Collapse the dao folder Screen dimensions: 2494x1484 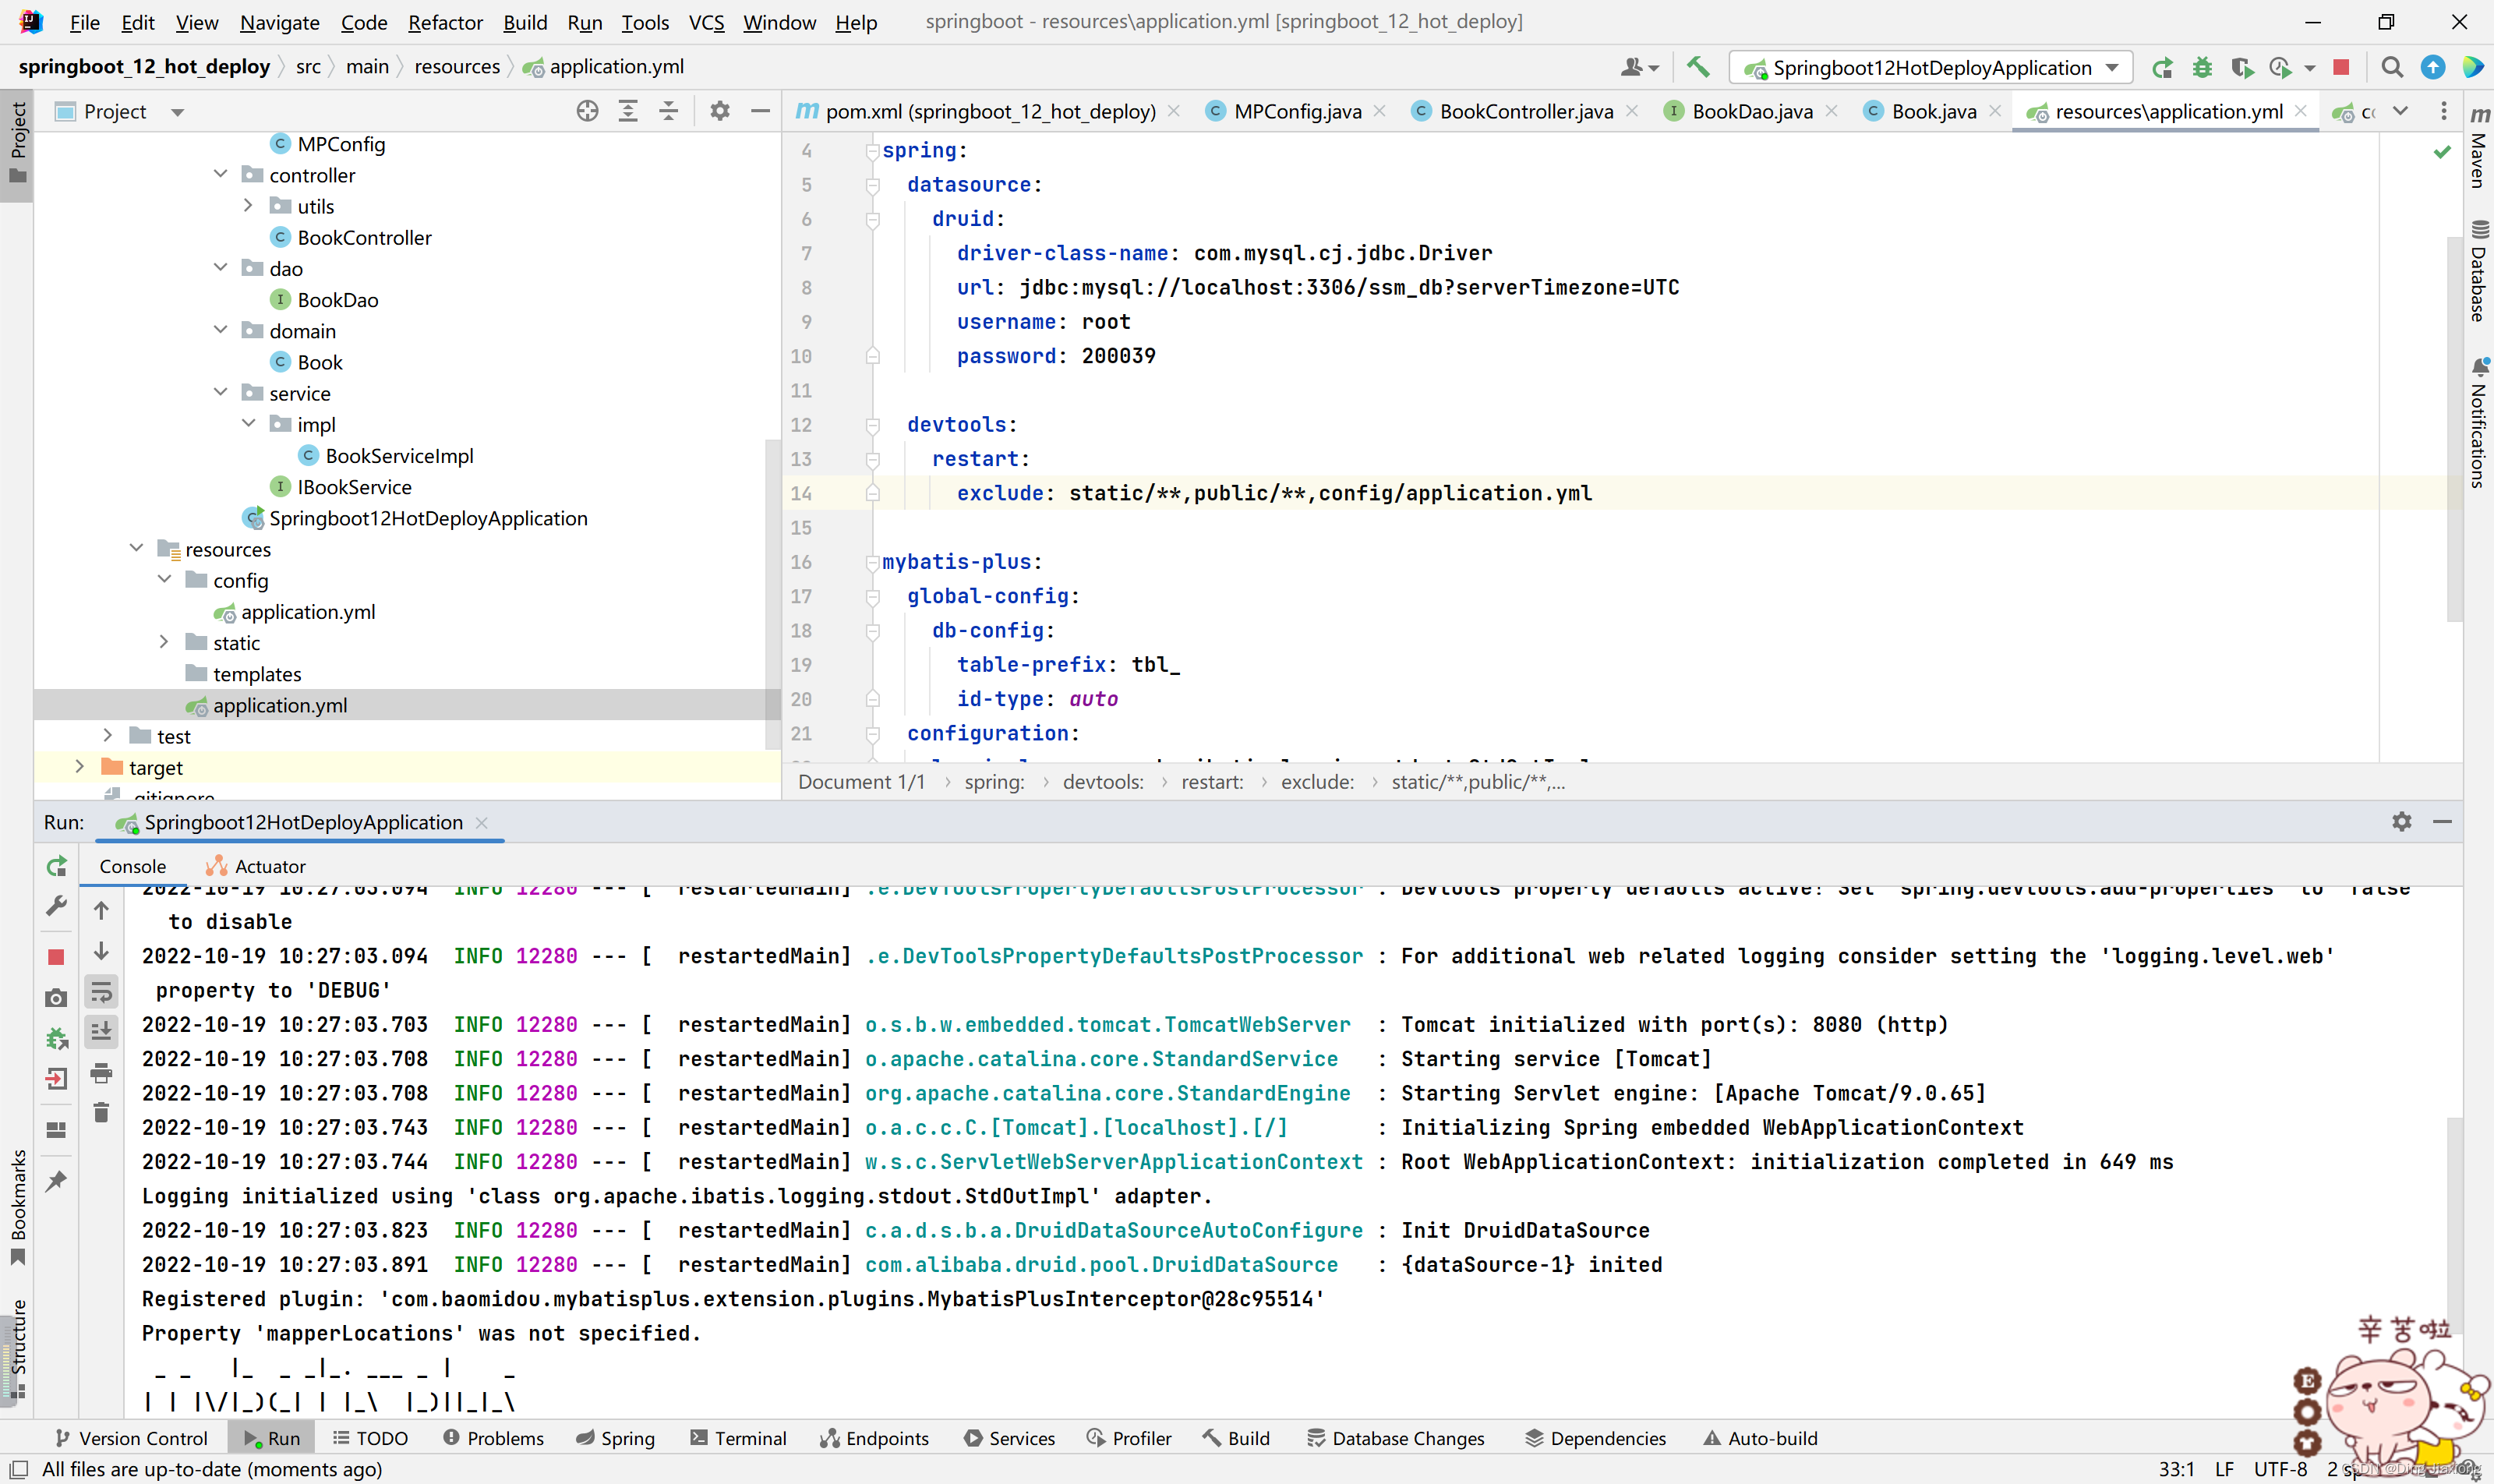[220, 267]
